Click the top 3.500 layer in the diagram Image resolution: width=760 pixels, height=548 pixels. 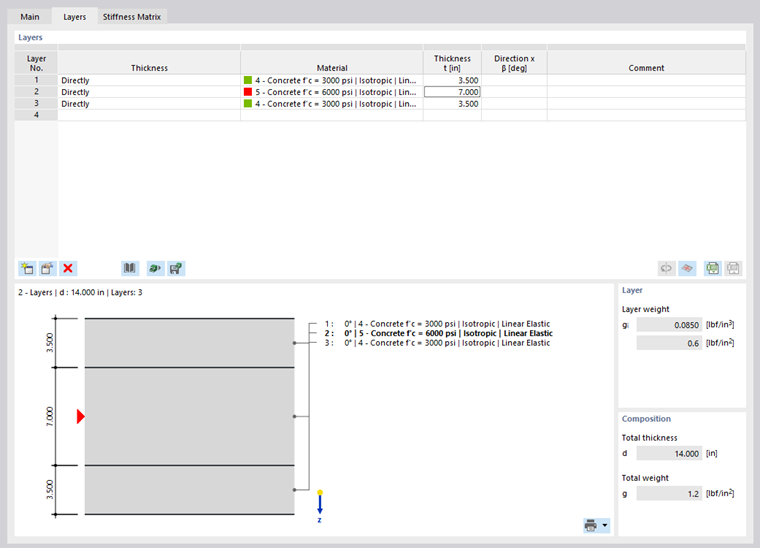(190, 343)
